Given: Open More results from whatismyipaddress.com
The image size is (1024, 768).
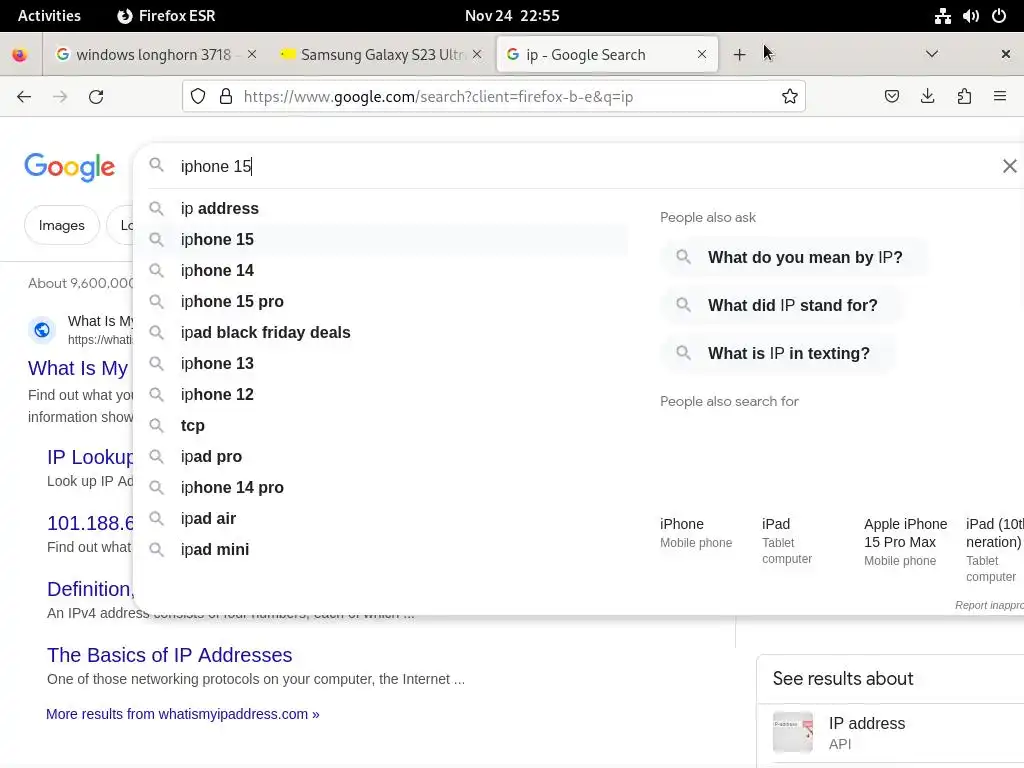Looking at the screenshot, I should point(183,714).
